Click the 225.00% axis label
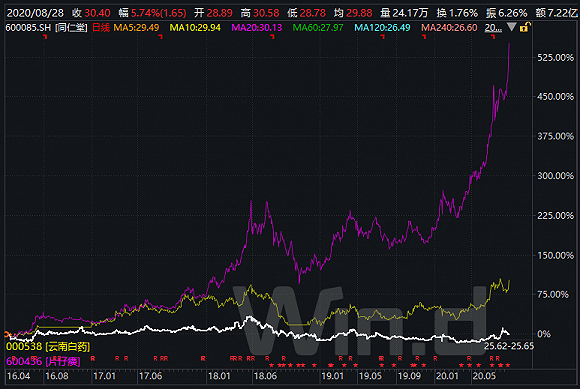The width and height of the screenshot is (580, 389). pyautogui.click(x=556, y=216)
